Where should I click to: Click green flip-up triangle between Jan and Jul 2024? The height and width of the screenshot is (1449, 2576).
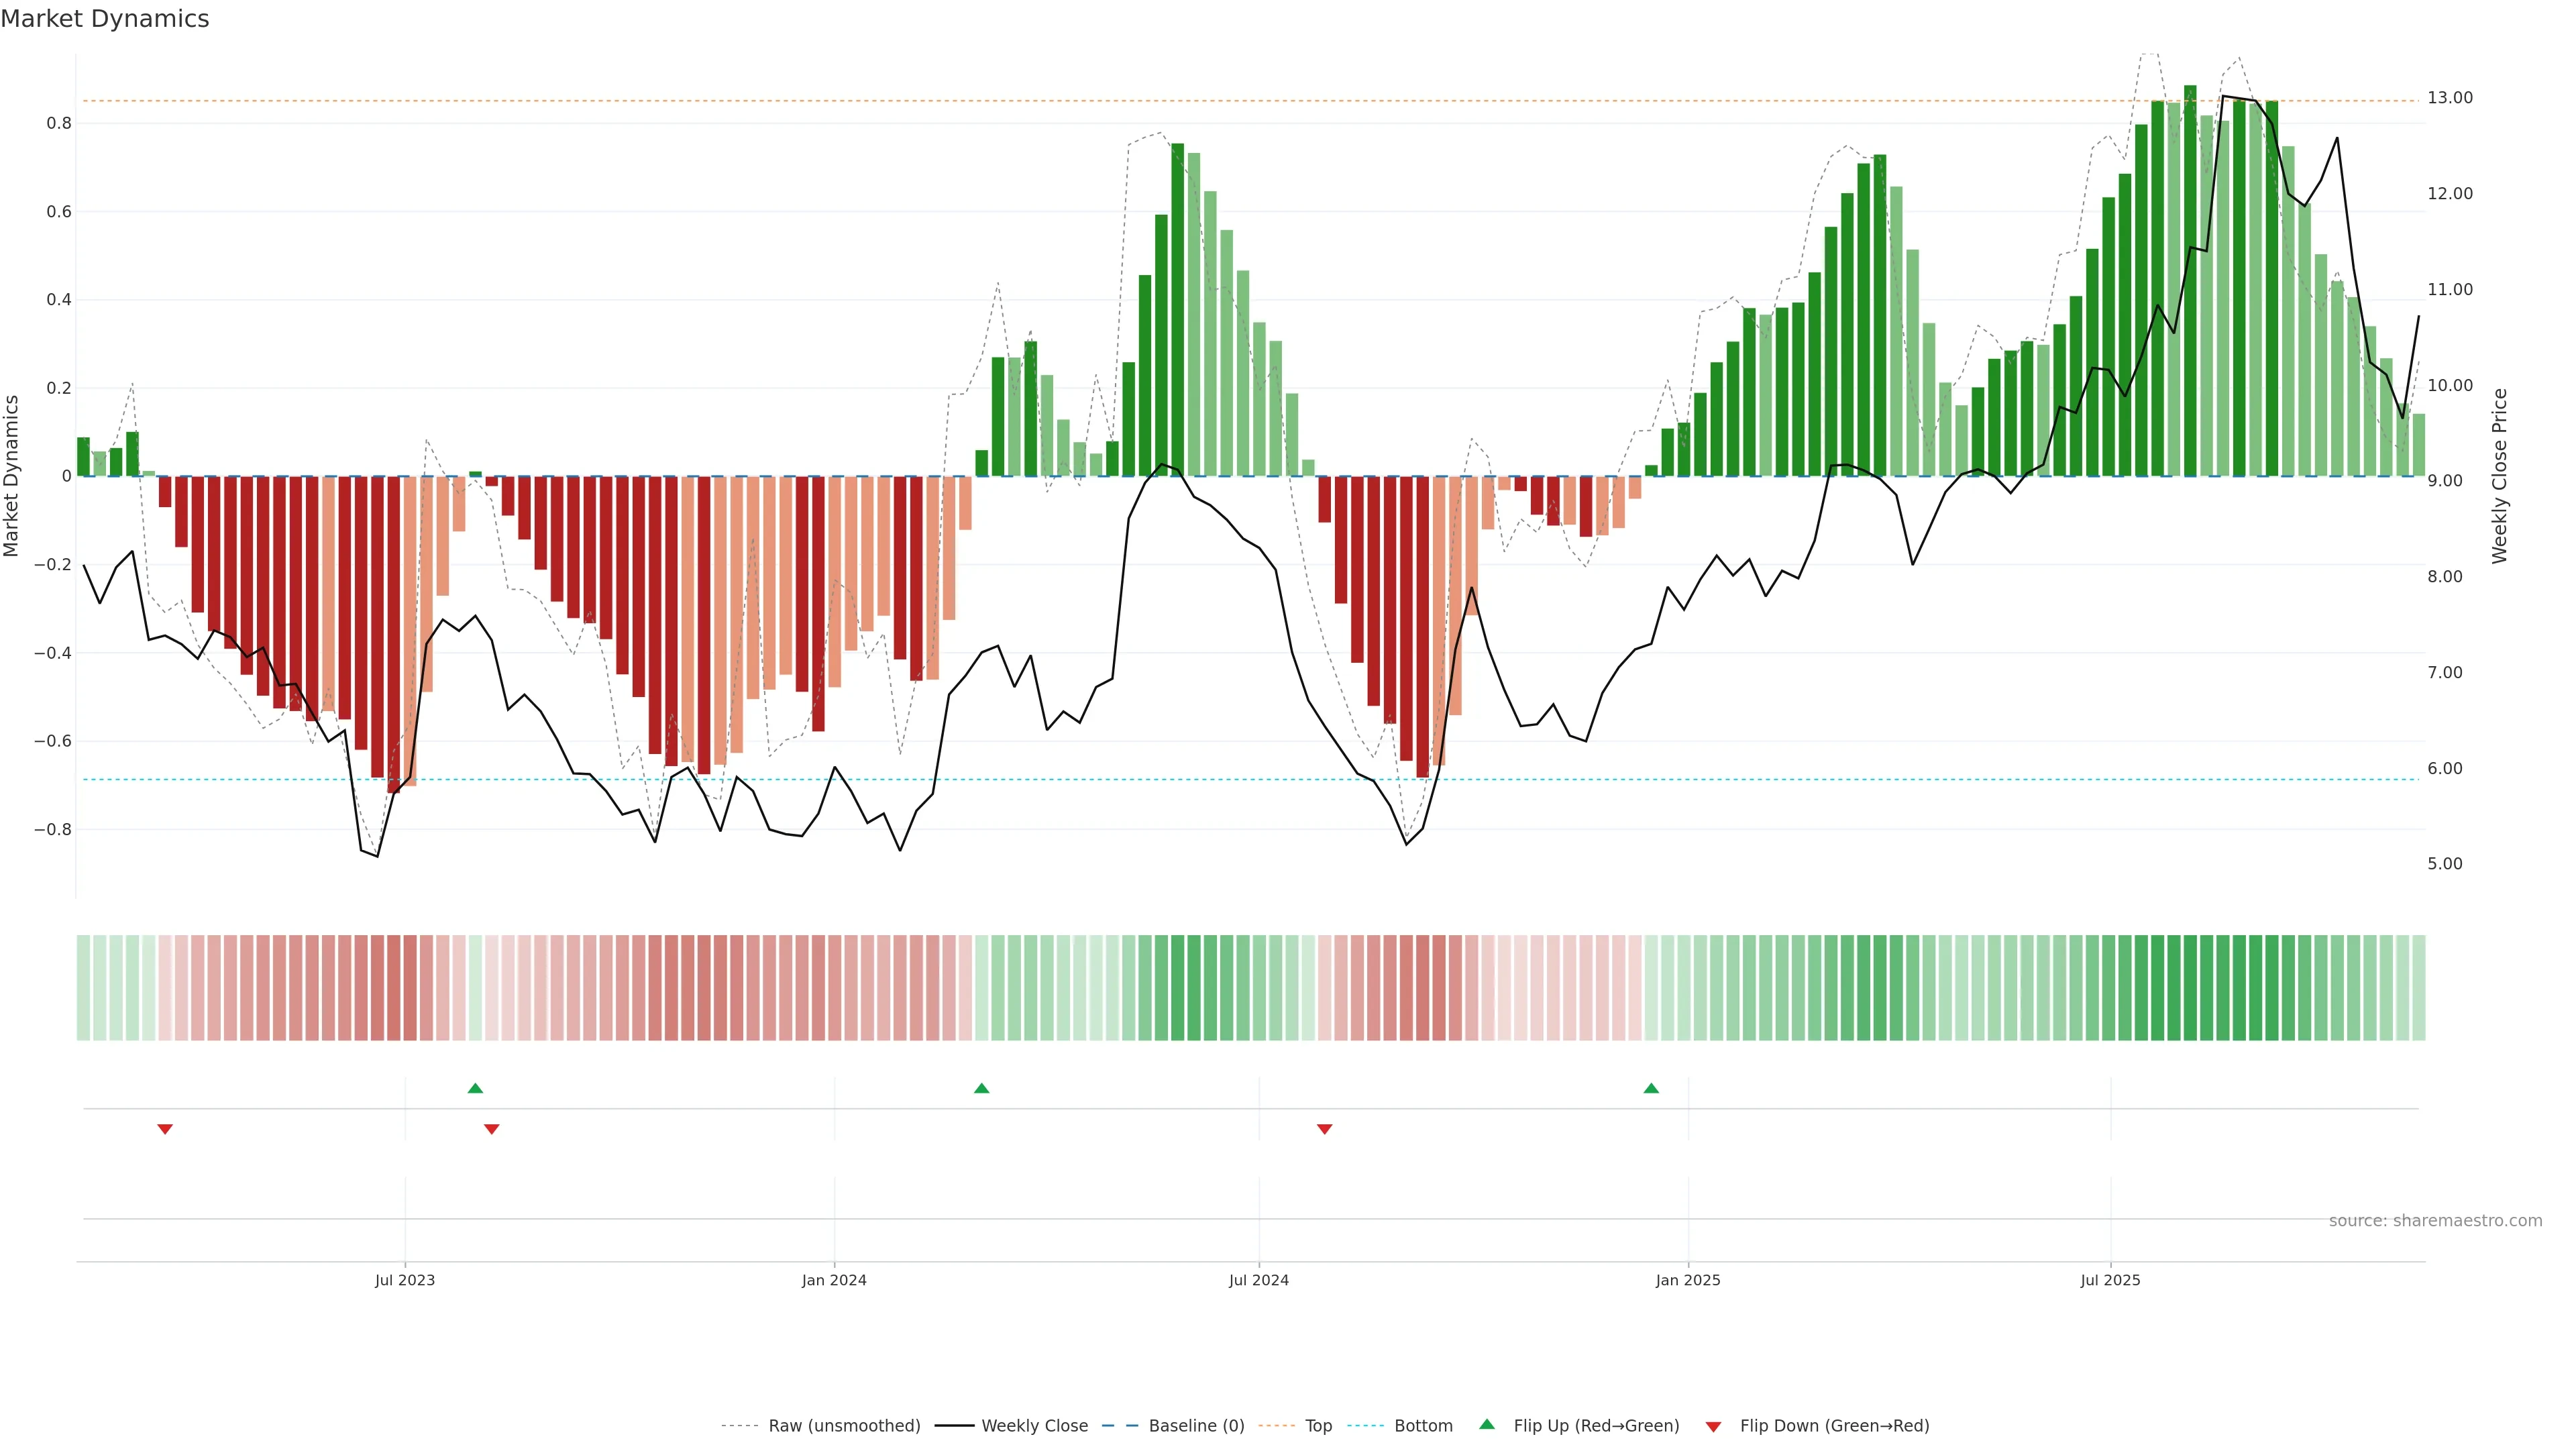(981, 1088)
